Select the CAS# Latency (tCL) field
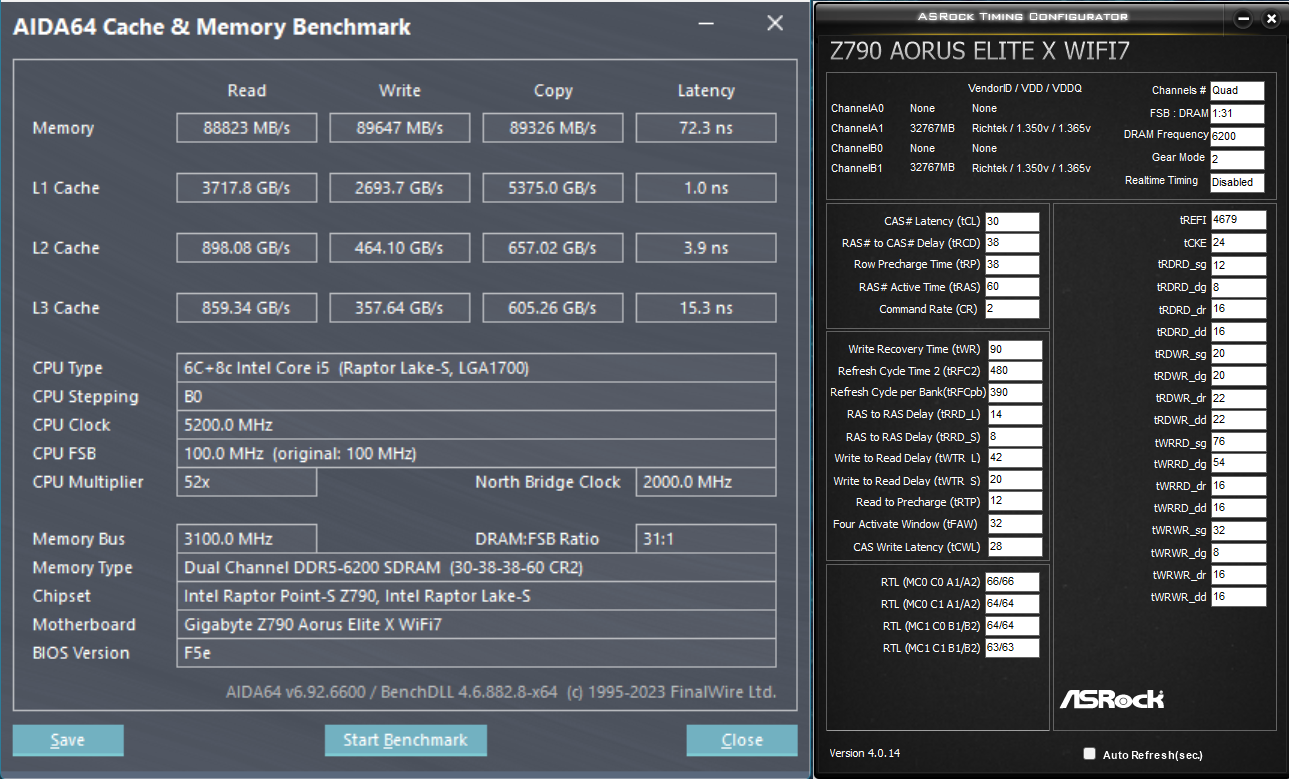1289x779 pixels. pos(1011,221)
